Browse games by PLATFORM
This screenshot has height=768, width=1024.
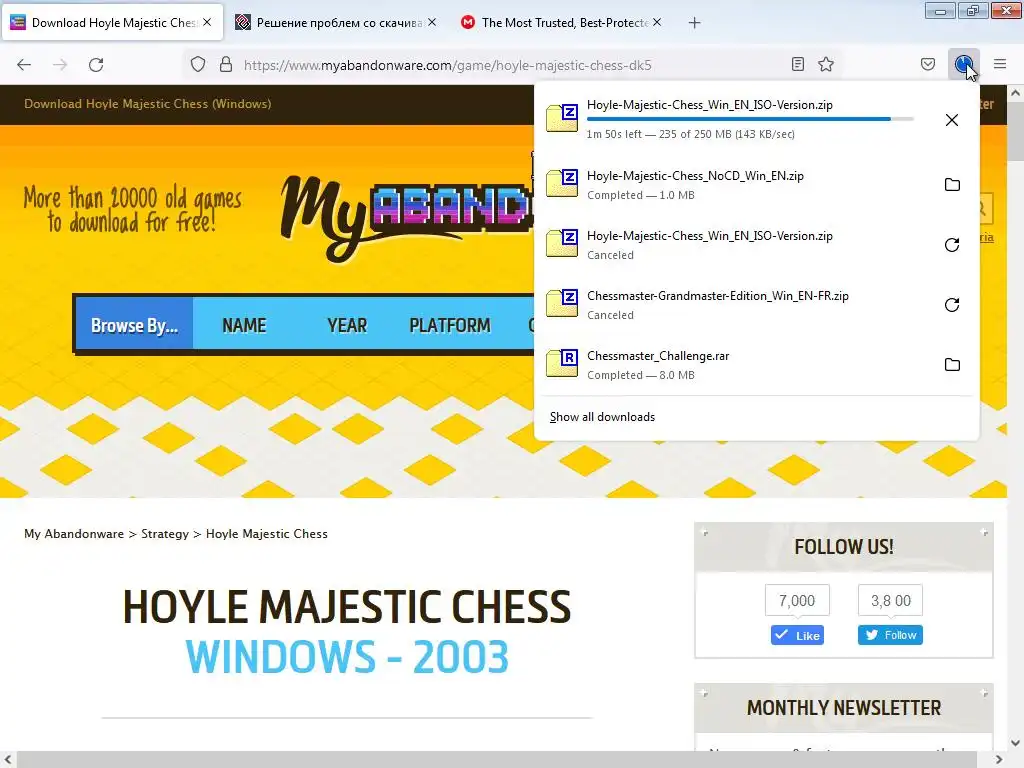coord(450,325)
